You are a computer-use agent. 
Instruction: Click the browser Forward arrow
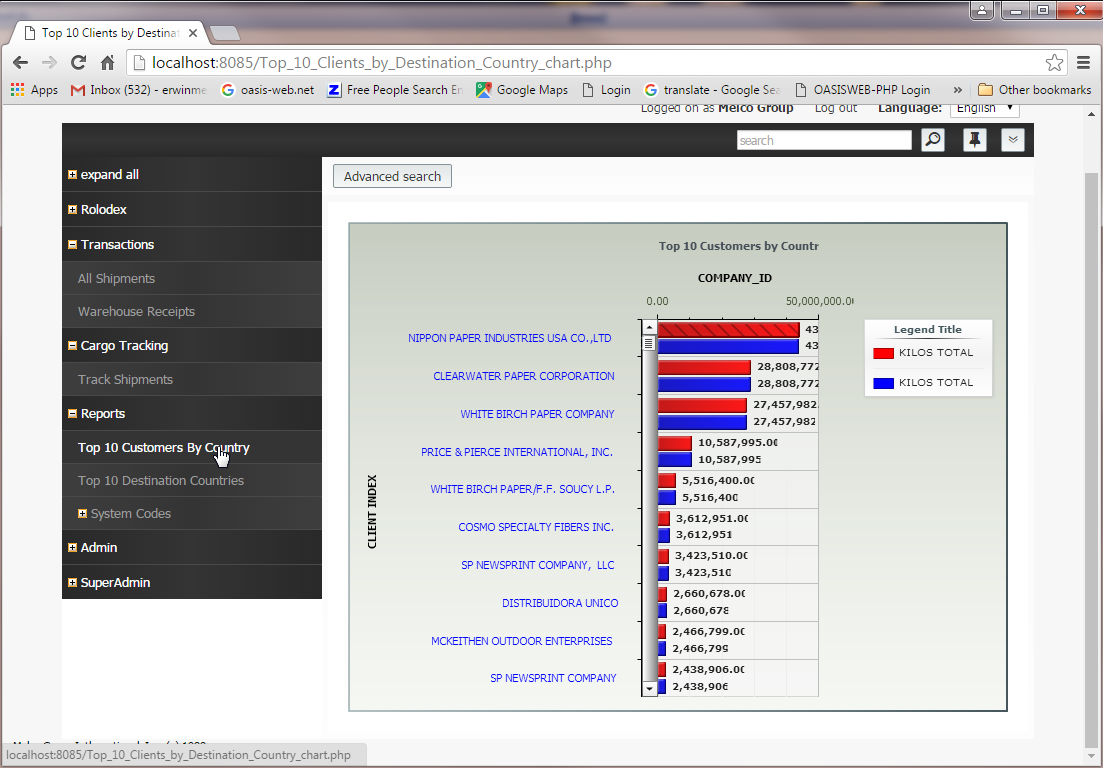(49, 63)
